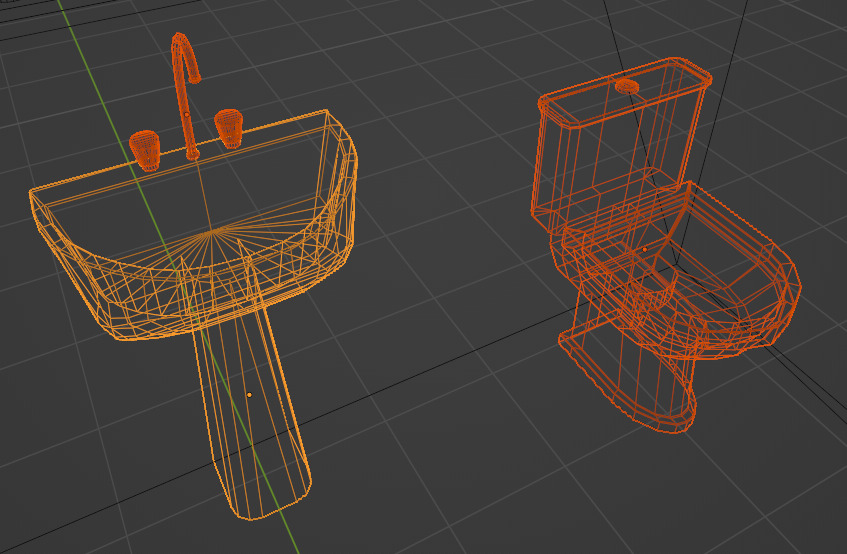Click the sink origin point on the pedestal
The width and height of the screenshot is (847, 554).
click(249, 395)
